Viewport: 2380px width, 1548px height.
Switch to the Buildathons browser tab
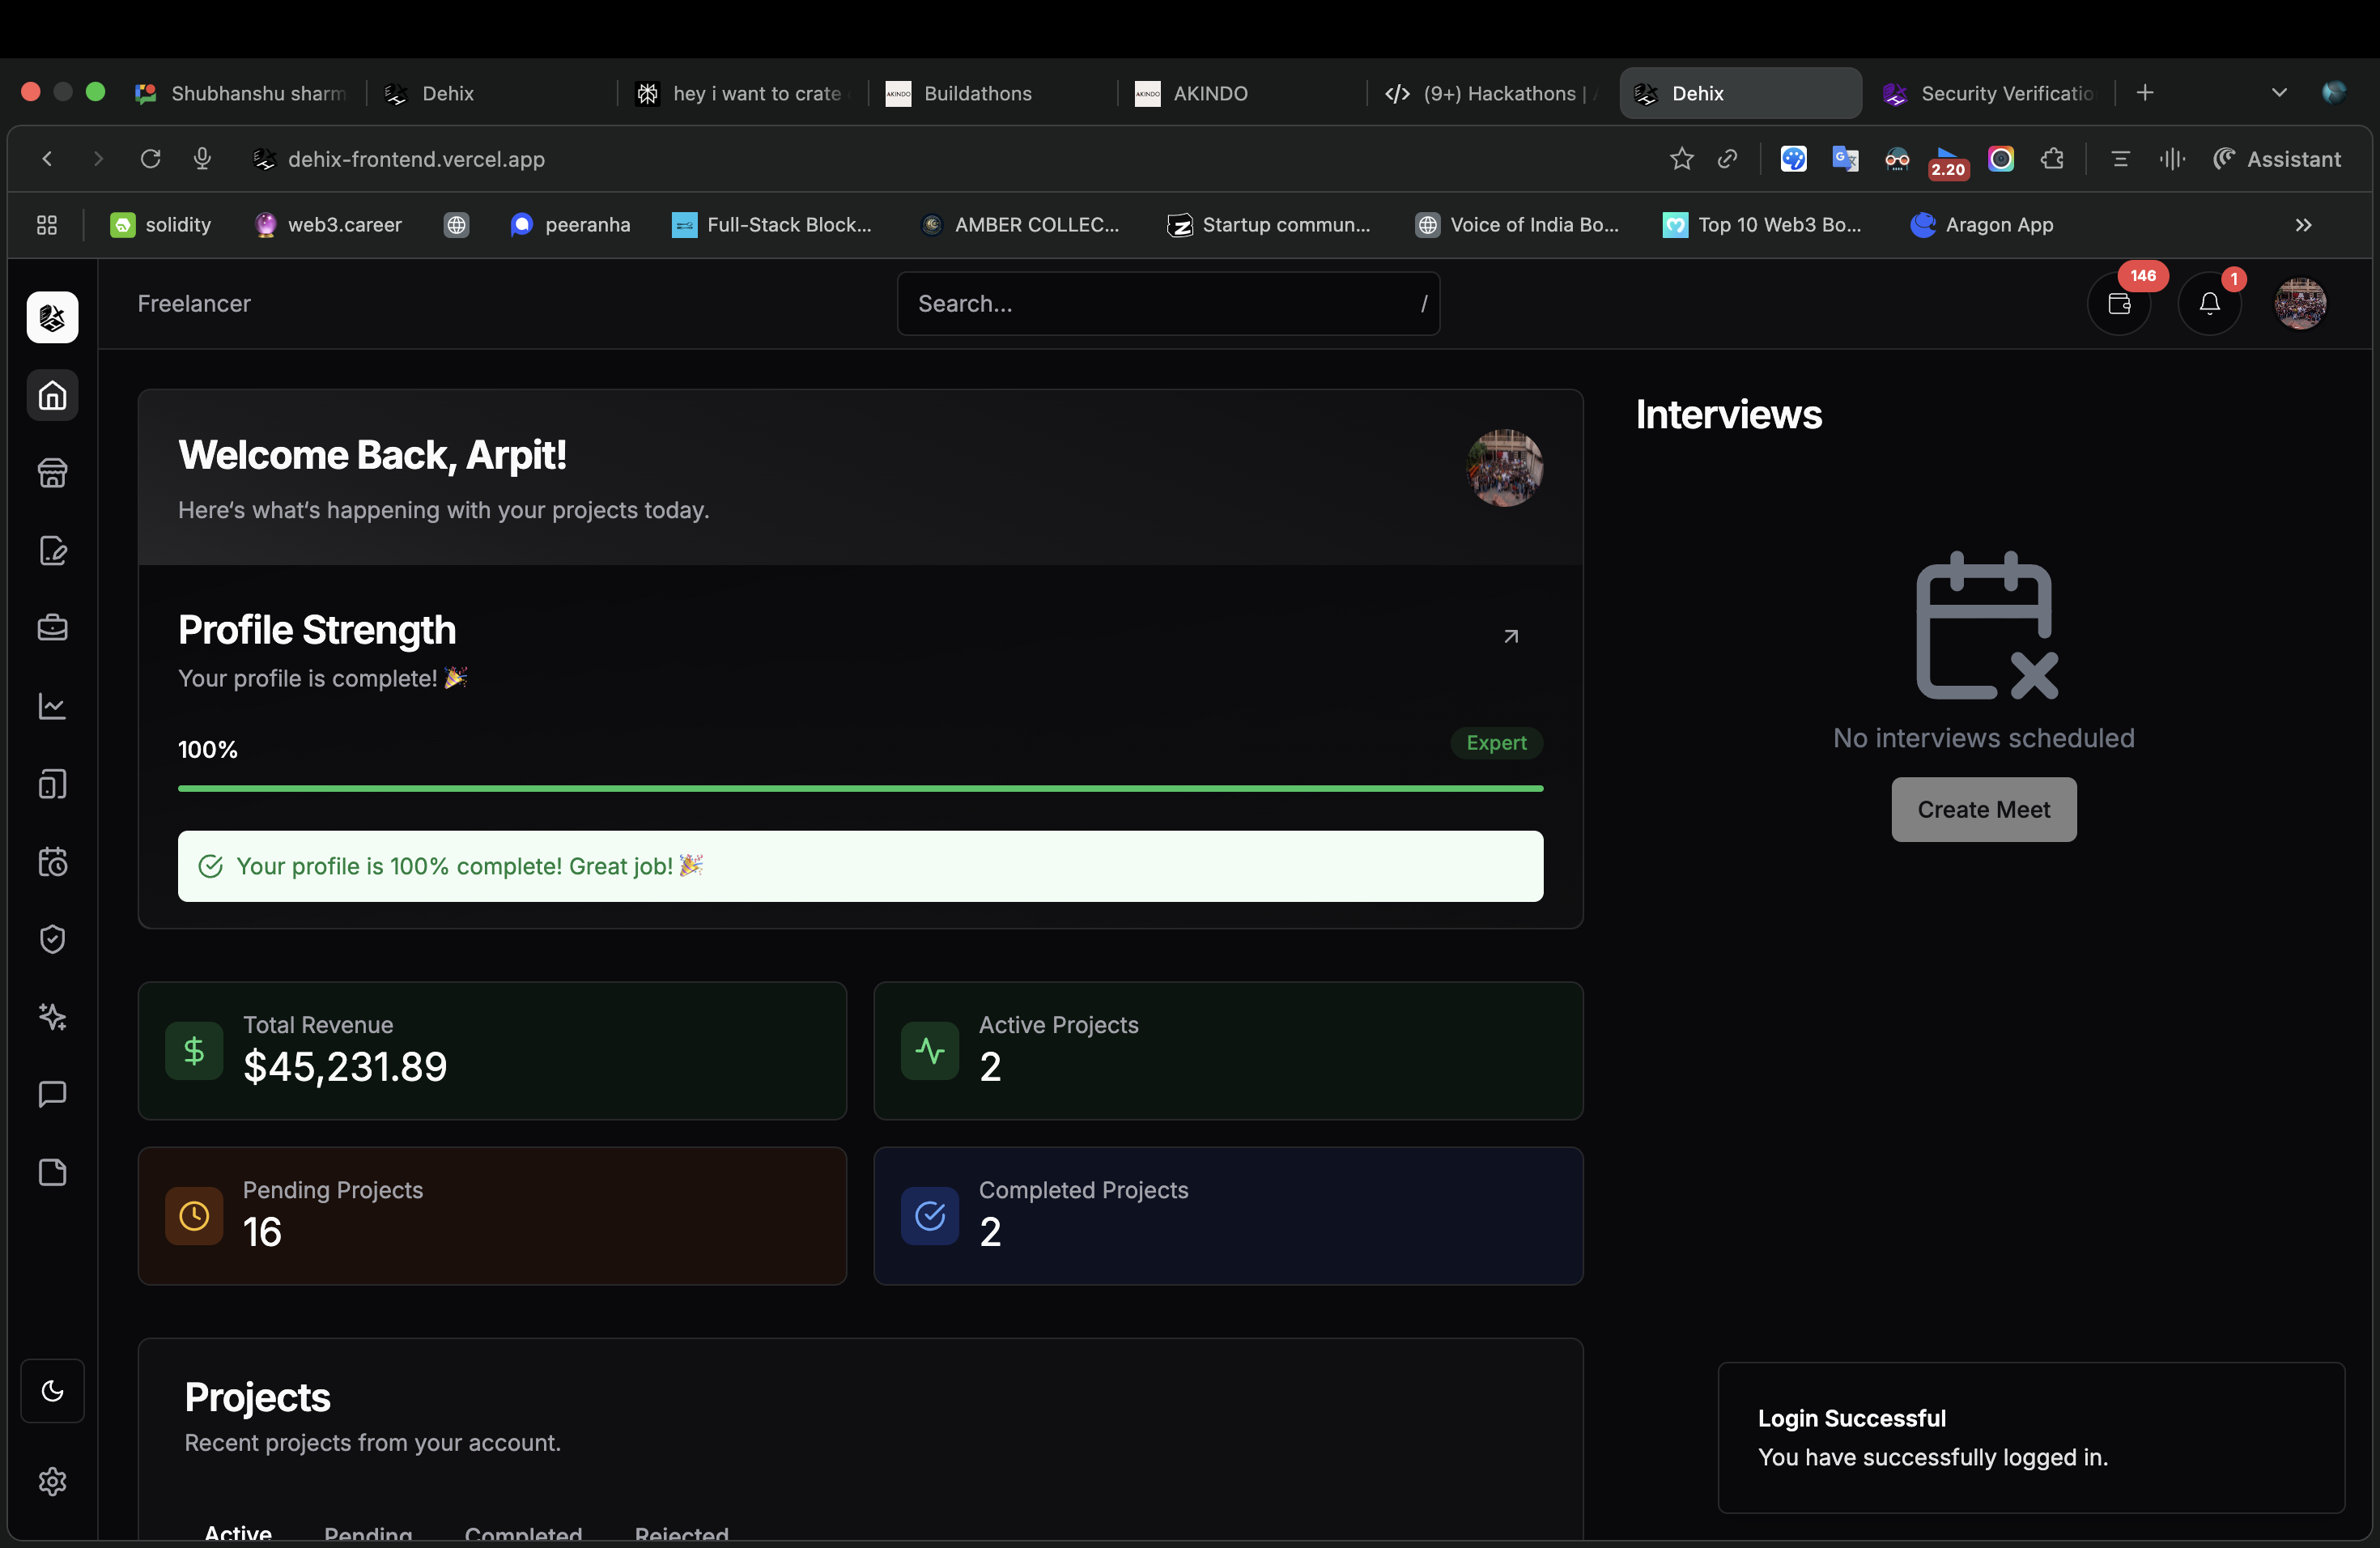(x=976, y=93)
